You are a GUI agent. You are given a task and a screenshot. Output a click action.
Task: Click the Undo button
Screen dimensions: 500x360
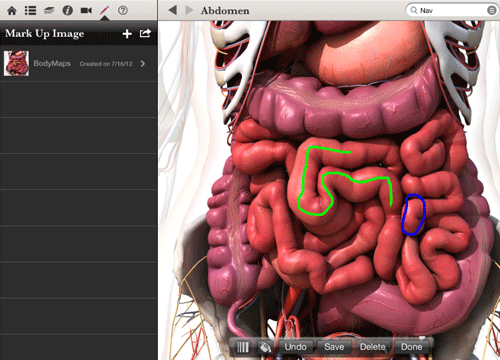click(295, 347)
